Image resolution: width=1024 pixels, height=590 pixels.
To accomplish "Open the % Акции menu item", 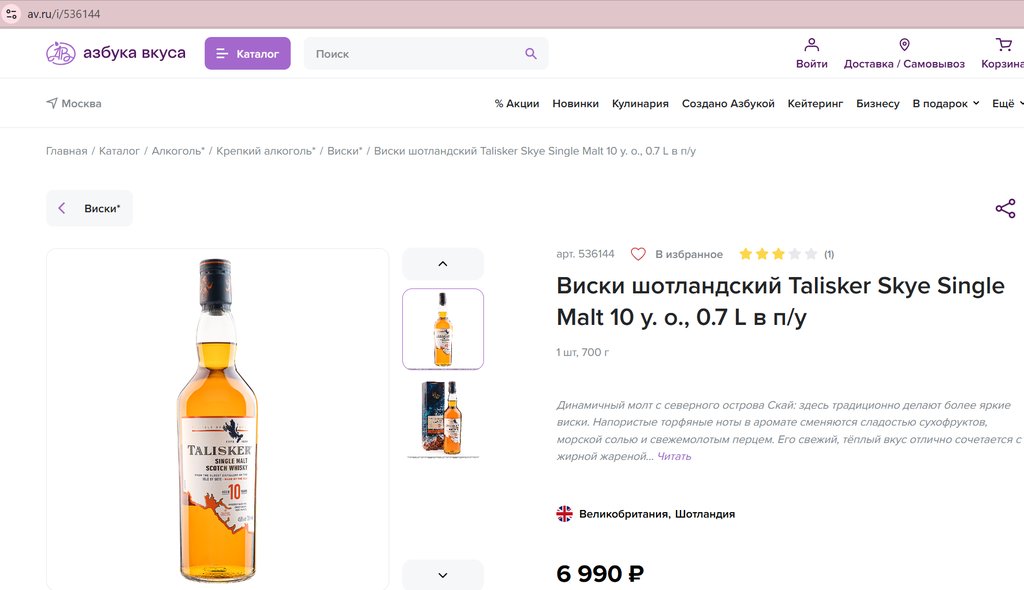I will click(517, 103).
